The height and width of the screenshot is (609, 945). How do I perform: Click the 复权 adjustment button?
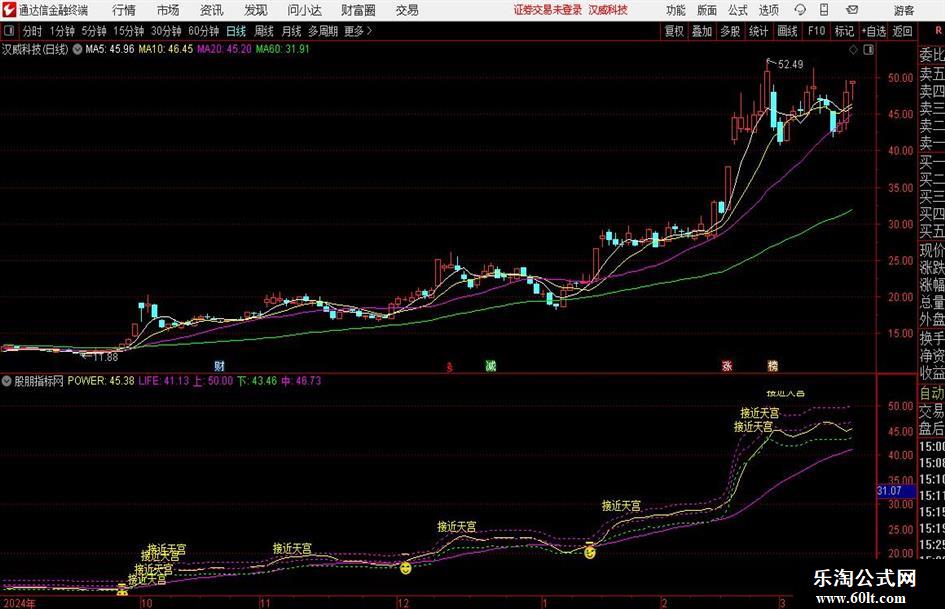click(674, 31)
